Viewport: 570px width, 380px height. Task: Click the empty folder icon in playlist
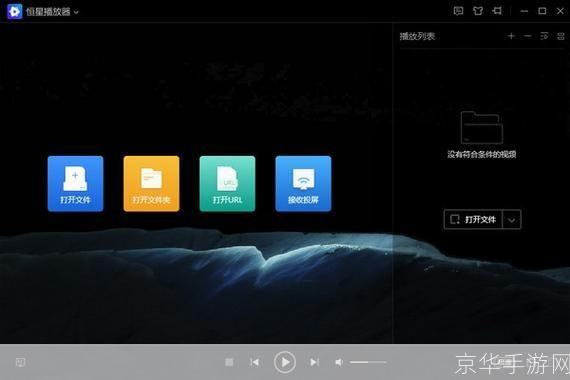[x=482, y=127]
